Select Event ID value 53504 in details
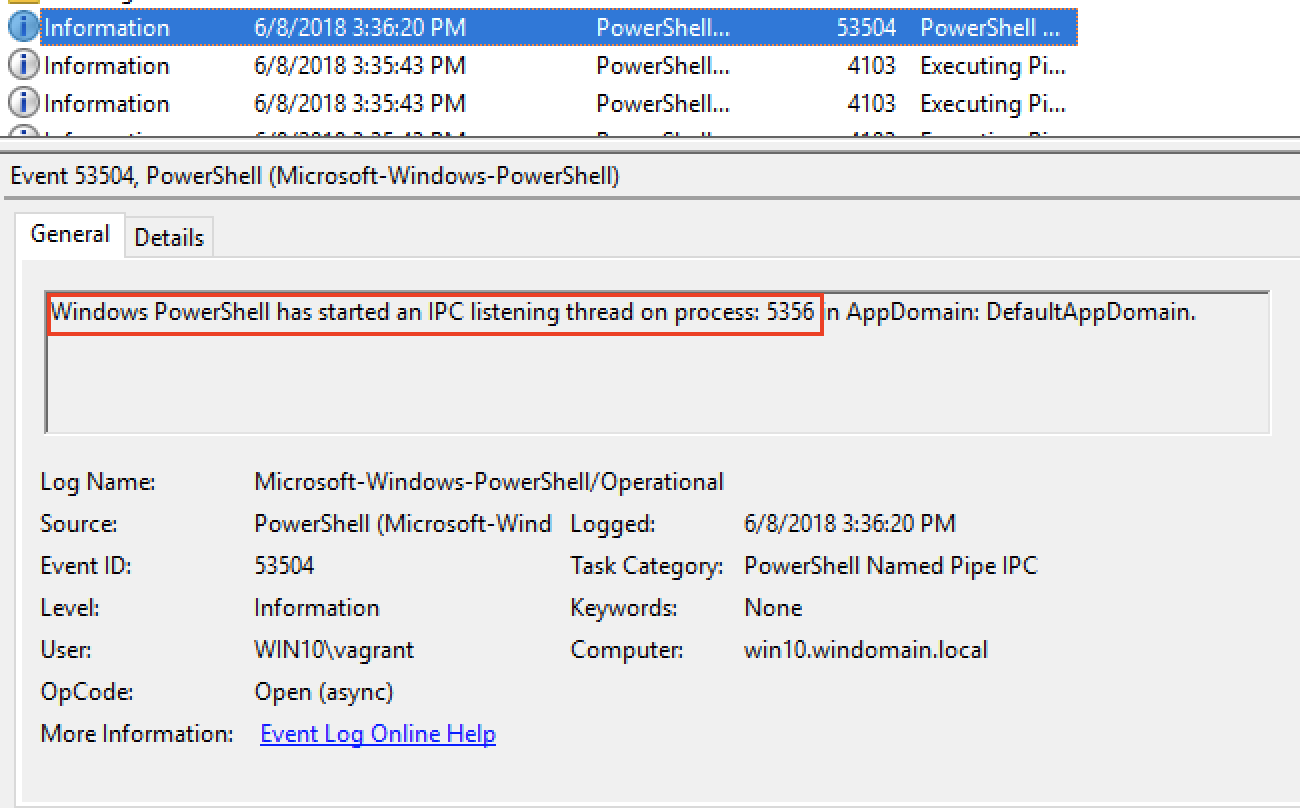1300x808 pixels. pos(284,566)
